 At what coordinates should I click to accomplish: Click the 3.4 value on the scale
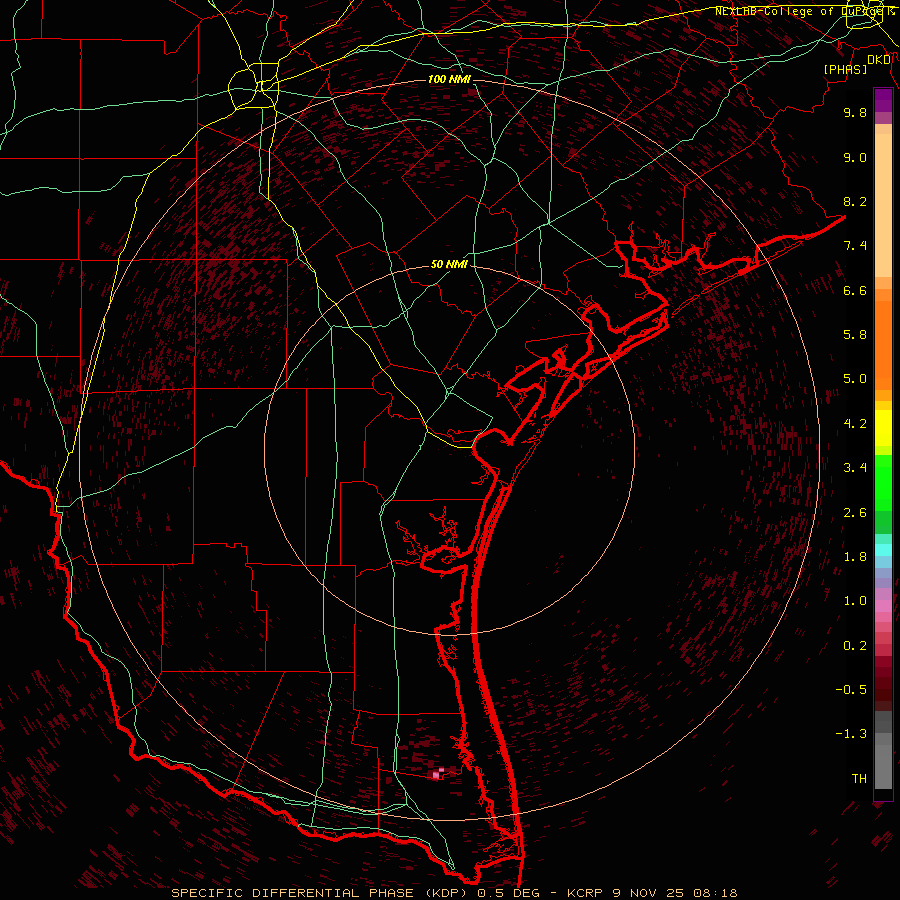[855, 468]
